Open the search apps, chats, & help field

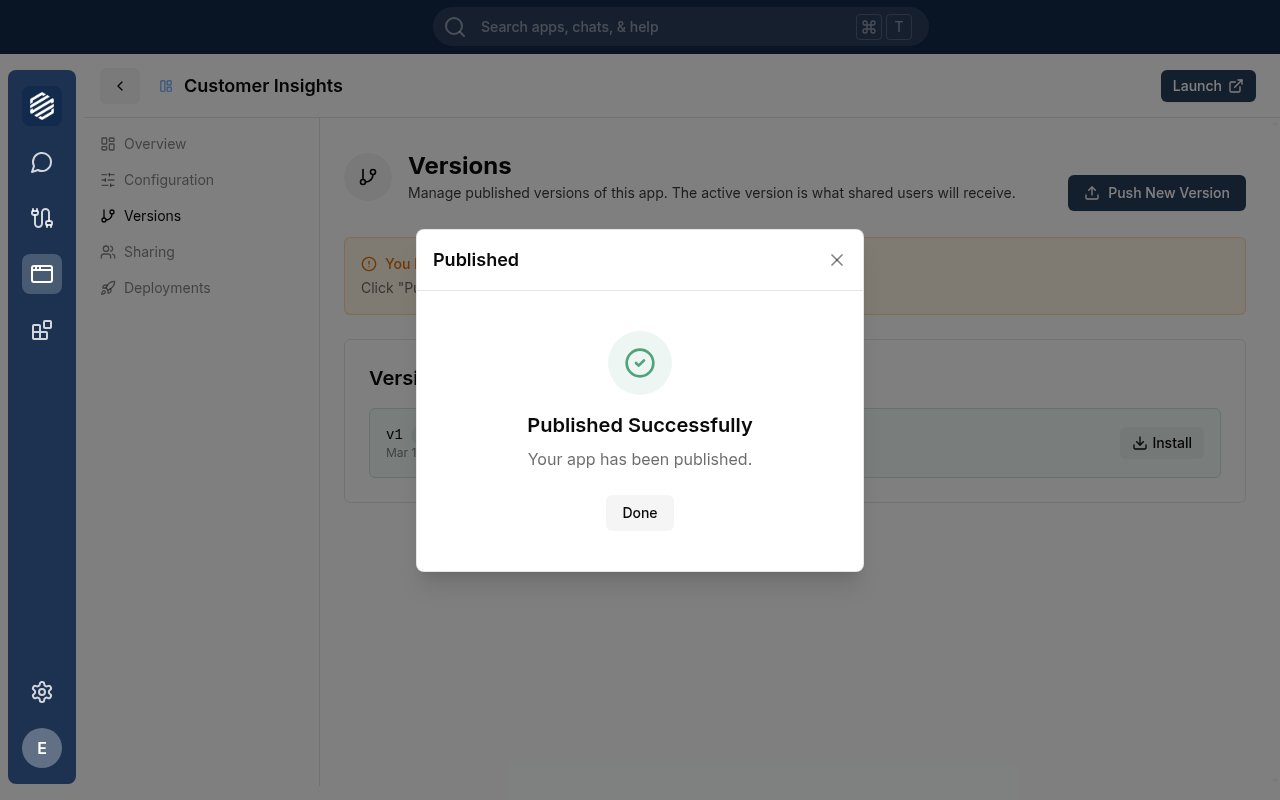tap(681, 27)
